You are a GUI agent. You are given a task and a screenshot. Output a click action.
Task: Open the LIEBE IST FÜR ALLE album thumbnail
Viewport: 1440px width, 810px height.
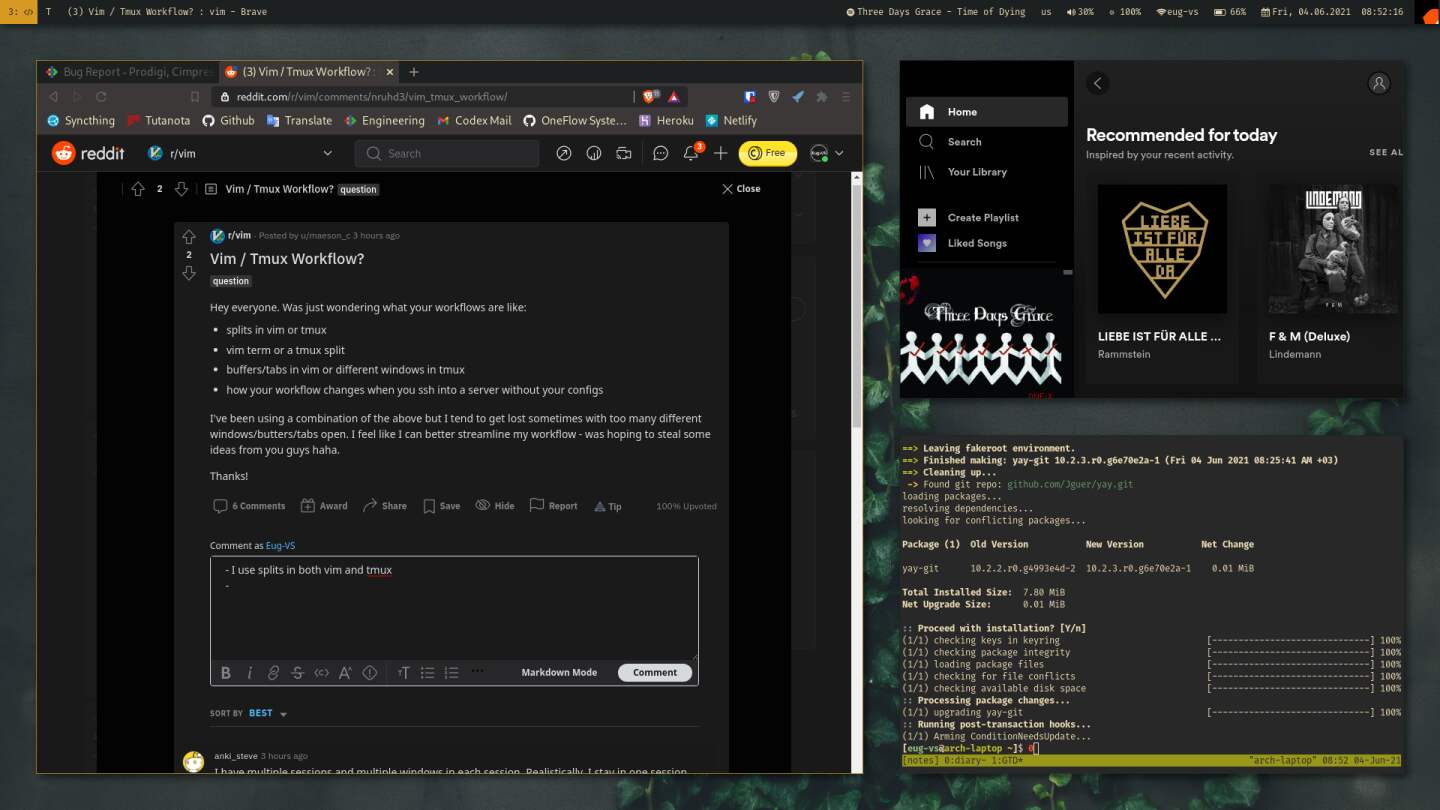point(1162,249)
